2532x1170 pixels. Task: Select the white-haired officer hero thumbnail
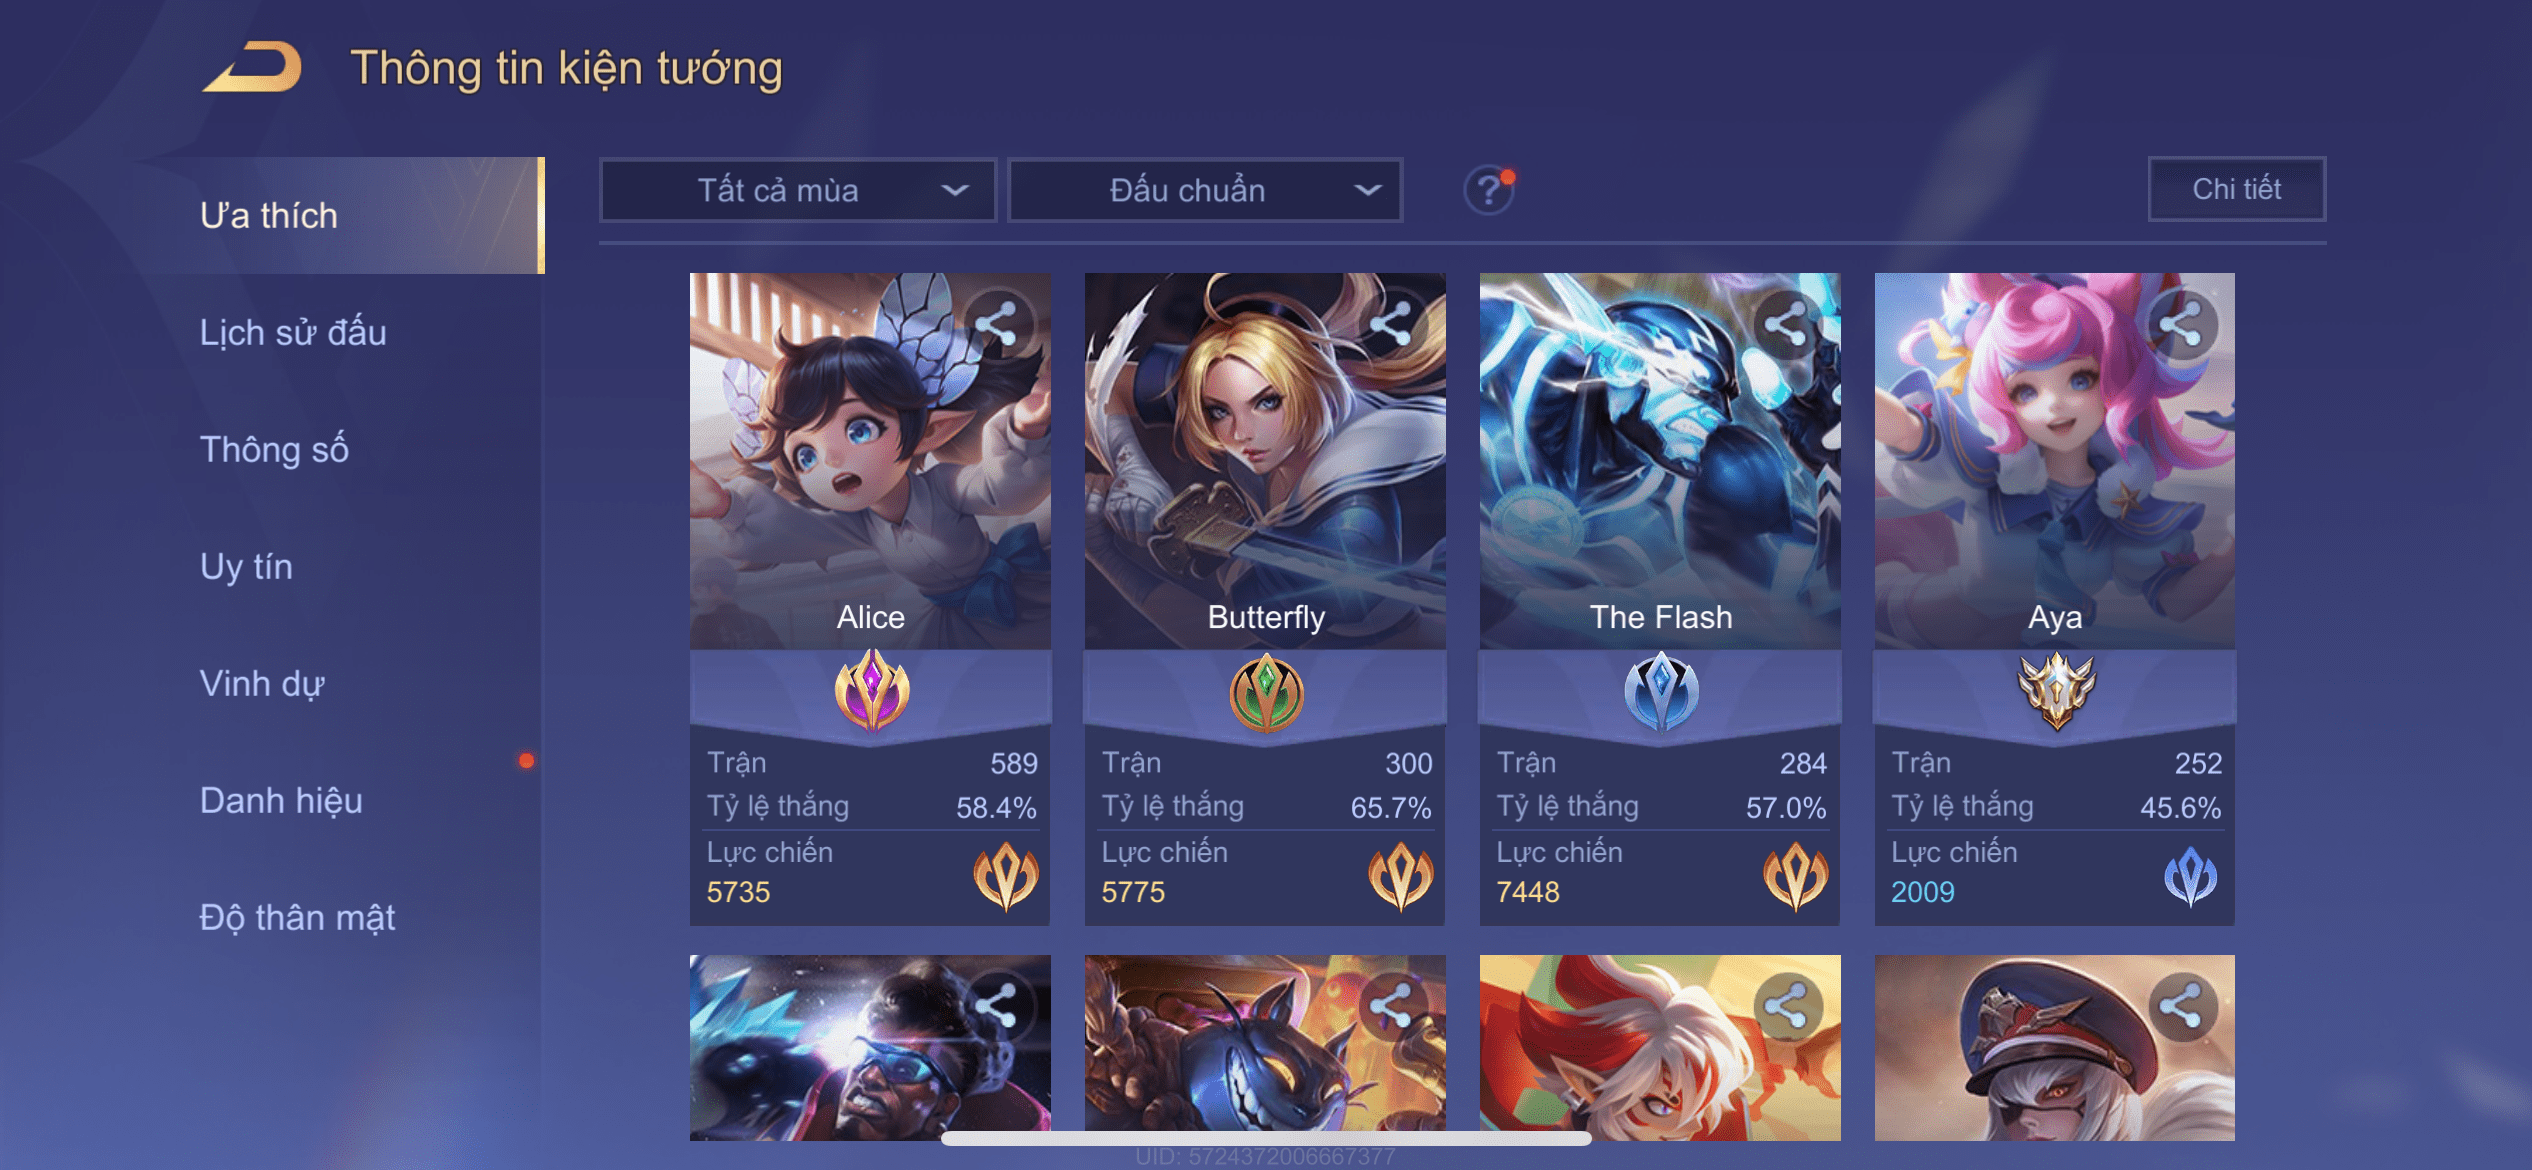point(2055,1047)
